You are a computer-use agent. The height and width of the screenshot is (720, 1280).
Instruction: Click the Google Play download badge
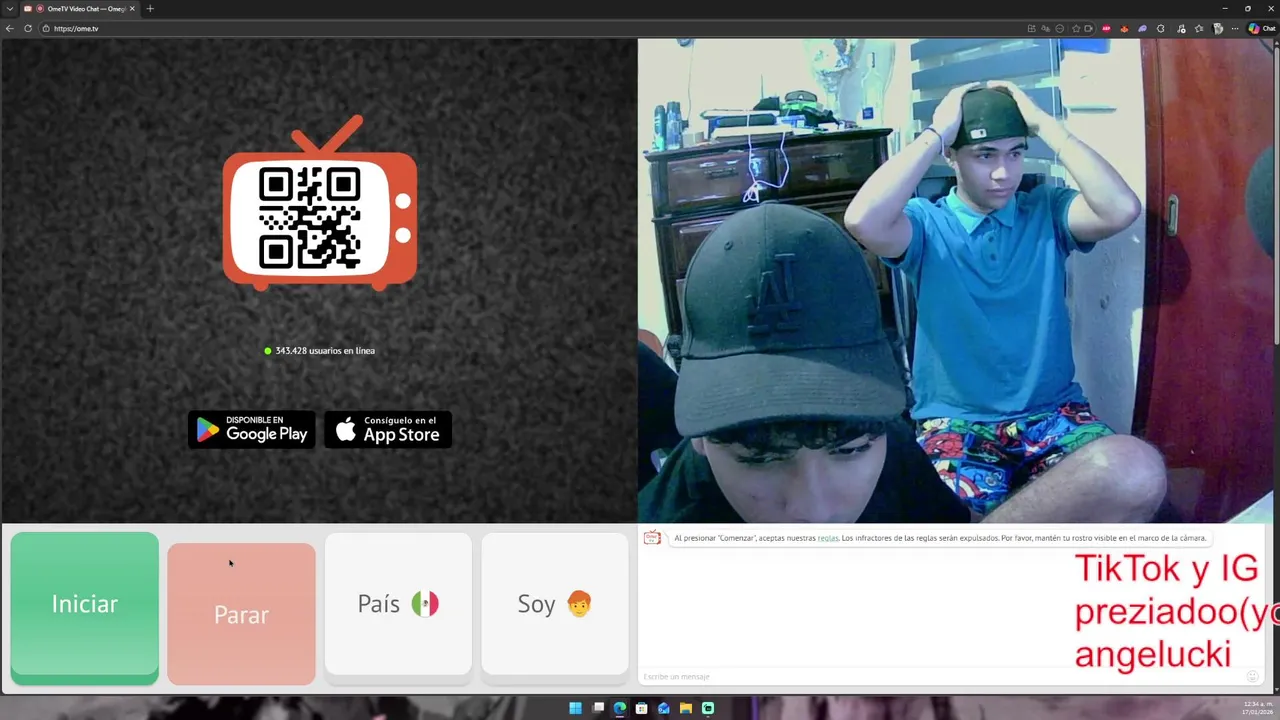252,430
